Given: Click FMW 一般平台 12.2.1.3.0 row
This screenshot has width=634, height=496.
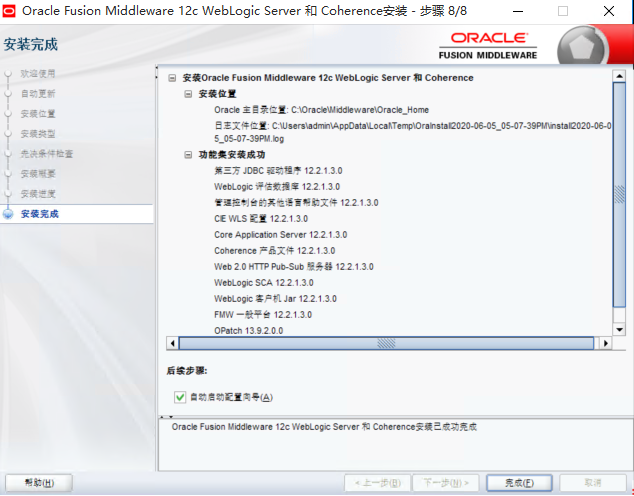Looking at the screenshot, I should [x=263, y=315].
